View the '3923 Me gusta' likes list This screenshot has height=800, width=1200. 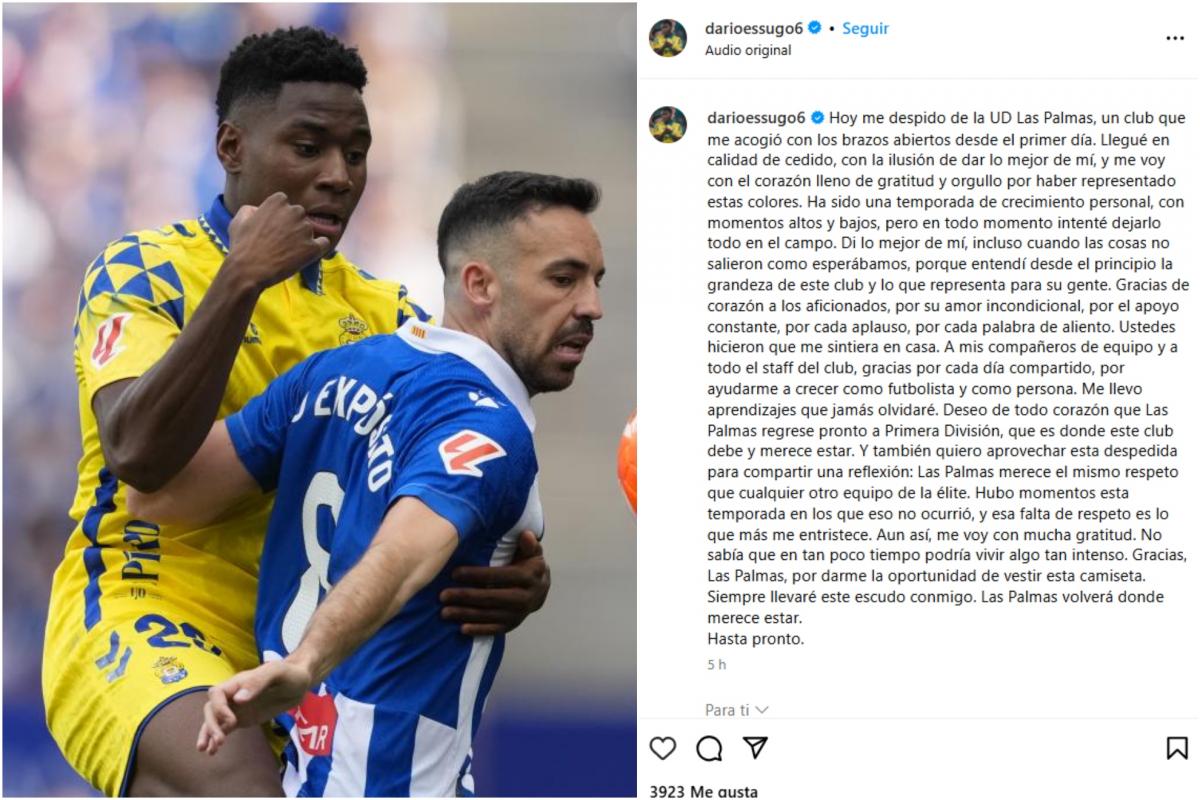703,791
